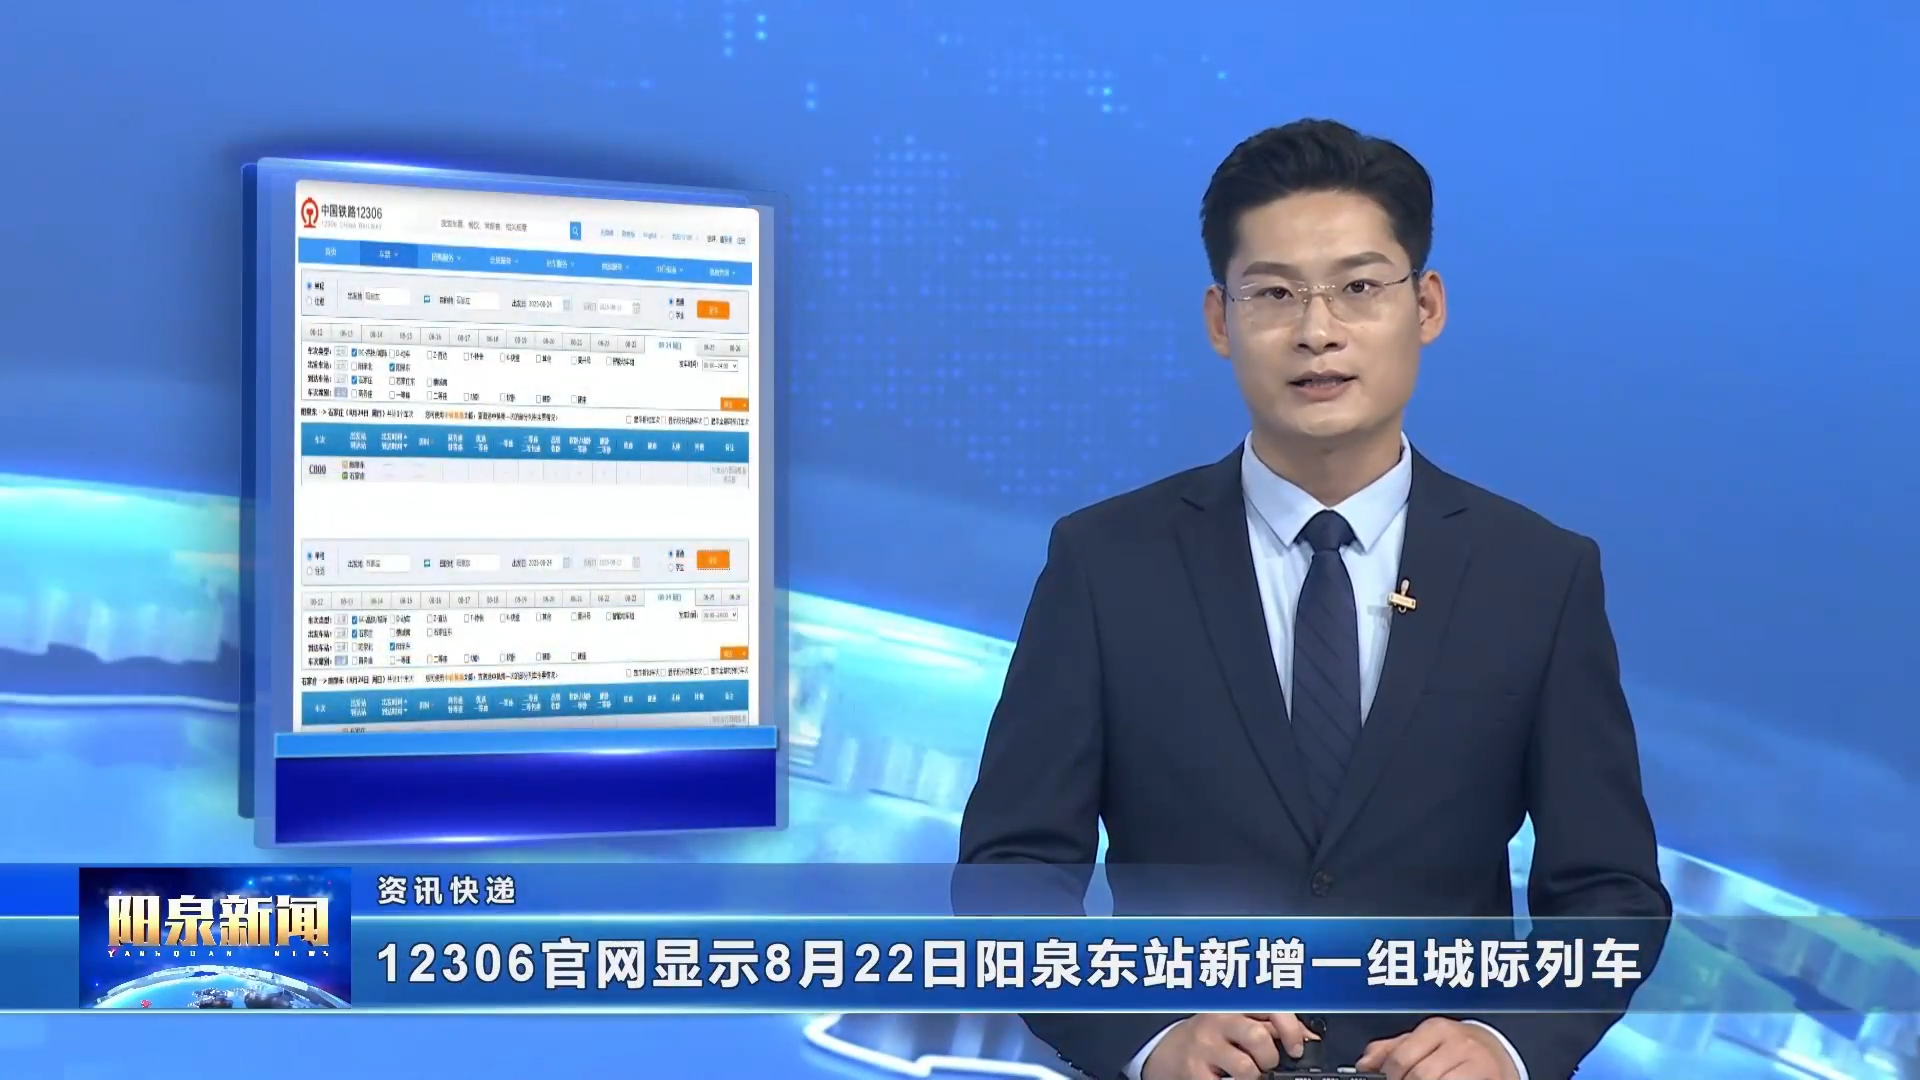Viewport: 1920px width, 1080px height.
Task: Swap stations icon in upper query form
Action: point(427,299)
